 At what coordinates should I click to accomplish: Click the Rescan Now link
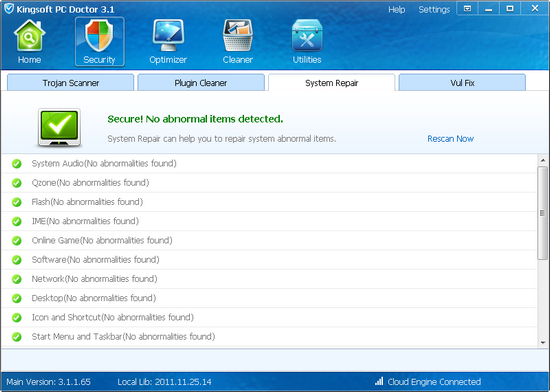click(x=450, y=139)
